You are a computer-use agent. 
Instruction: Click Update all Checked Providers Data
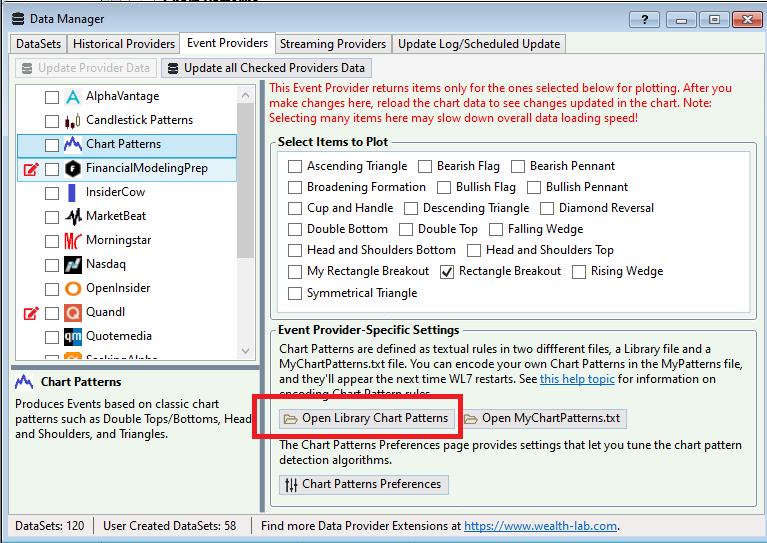[x=267, y=68]
